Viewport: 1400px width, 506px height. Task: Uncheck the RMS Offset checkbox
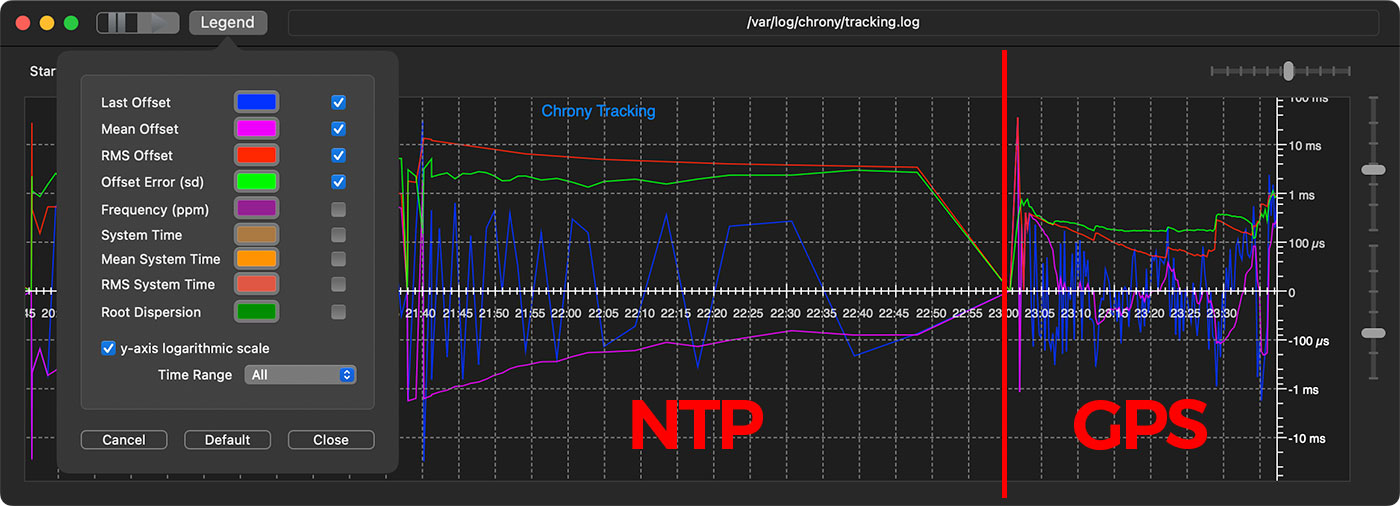[x=339, y=155]
